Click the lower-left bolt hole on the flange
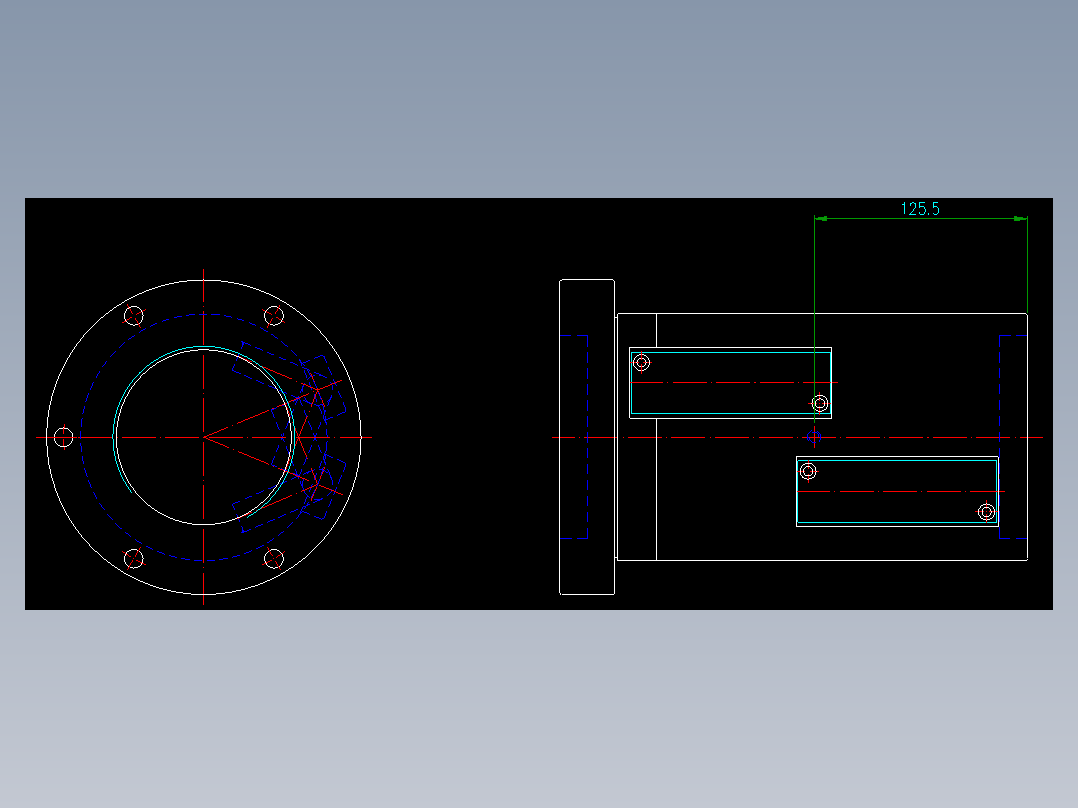The width and height of the screenshot is (1078, 808). (133, 557)
